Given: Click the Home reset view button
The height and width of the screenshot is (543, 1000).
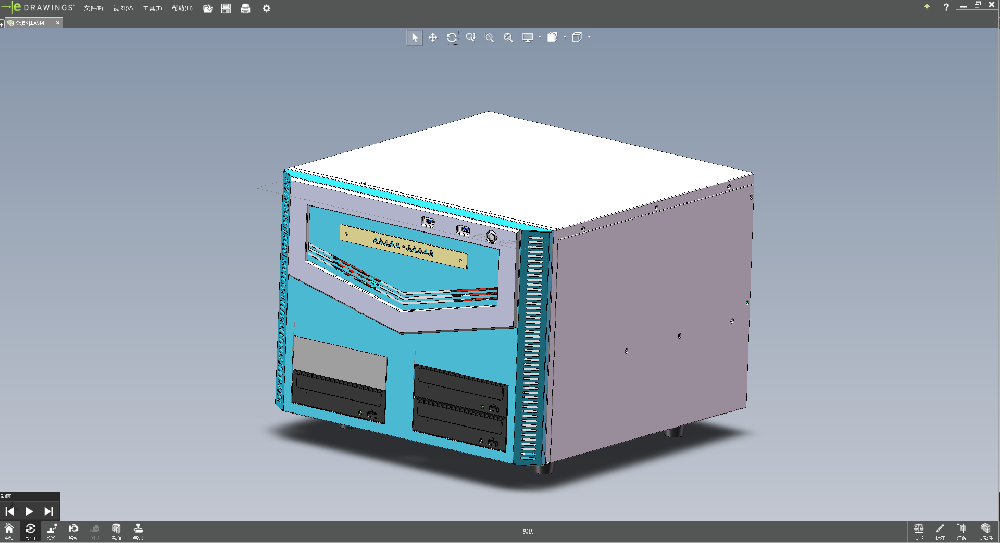Looking at the screenshot, I should 9,530.
